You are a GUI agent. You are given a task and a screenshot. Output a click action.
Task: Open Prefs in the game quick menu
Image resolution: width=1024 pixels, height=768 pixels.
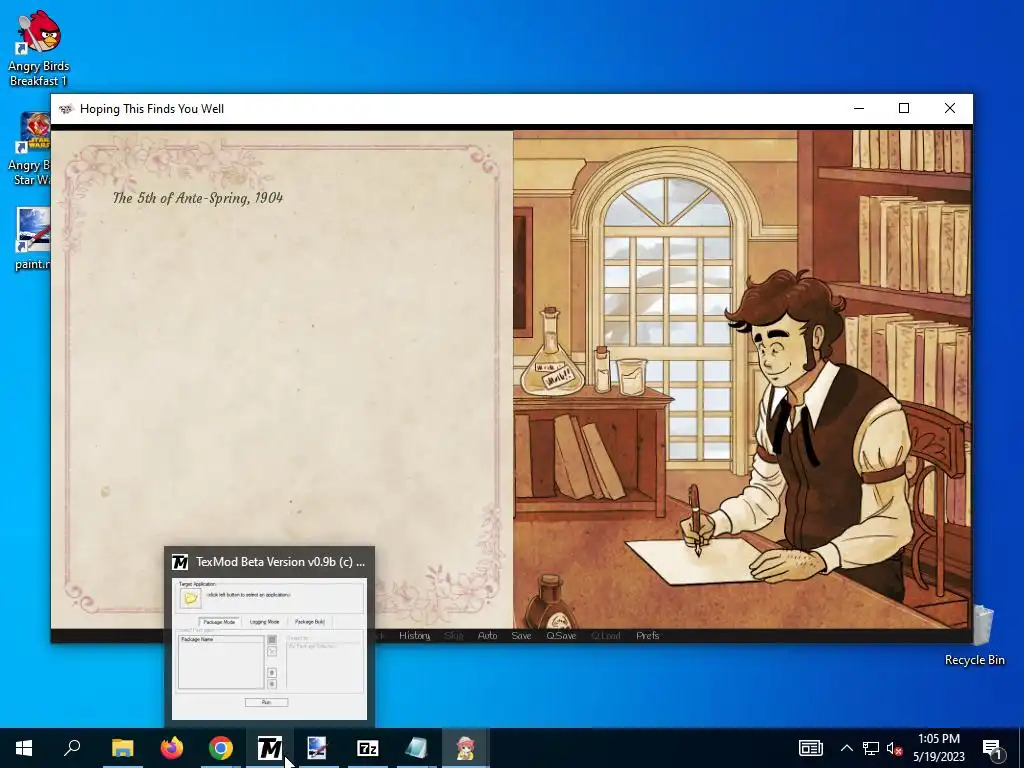click(647, 635)
